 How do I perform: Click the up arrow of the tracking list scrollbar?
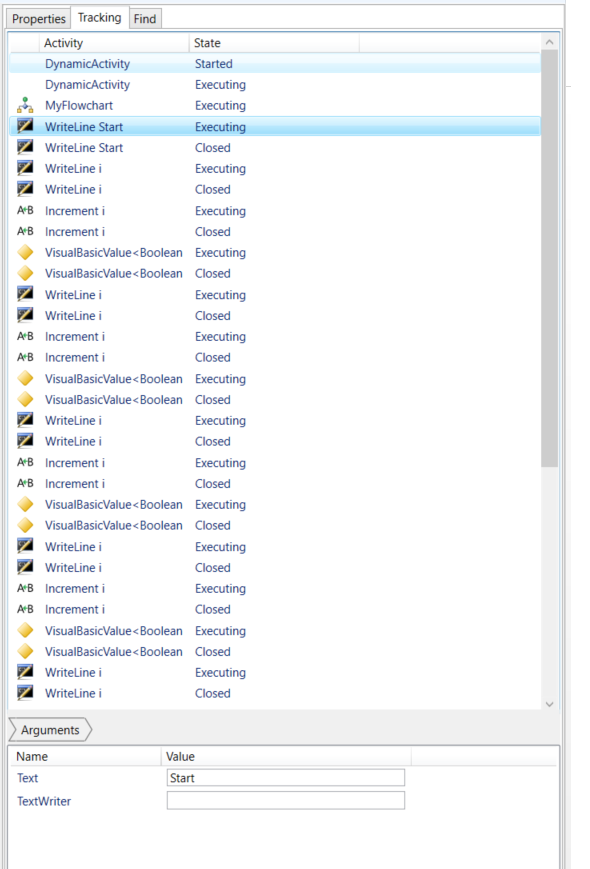550,42
